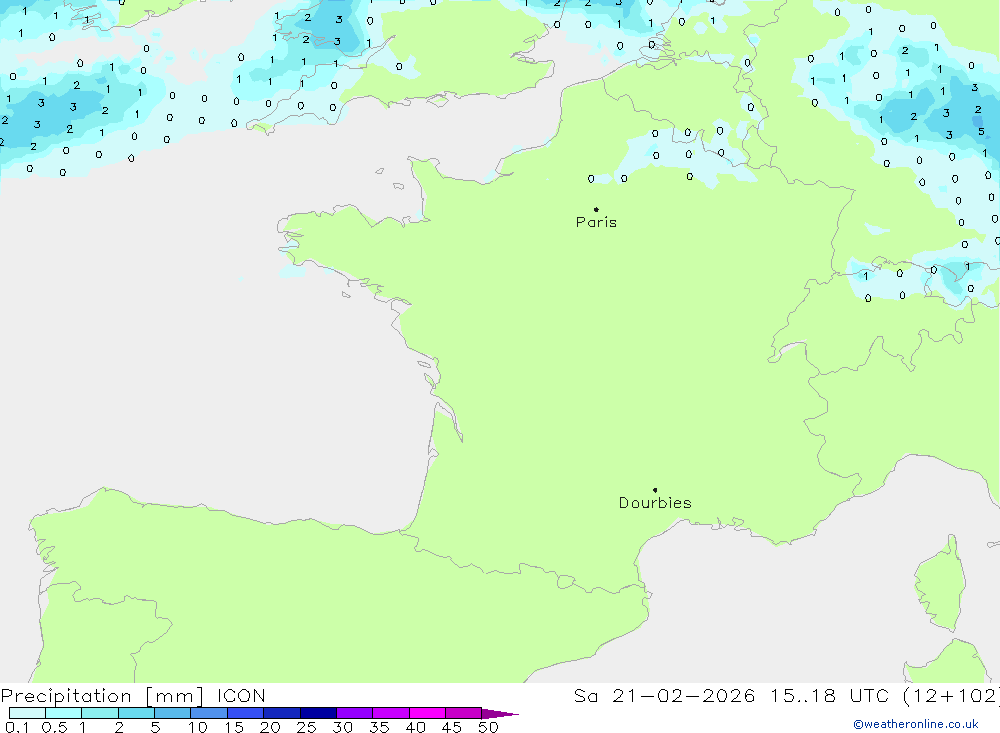Click the black dot marking Dourbies
The image size is (1000, 733).
pos(655,490)
